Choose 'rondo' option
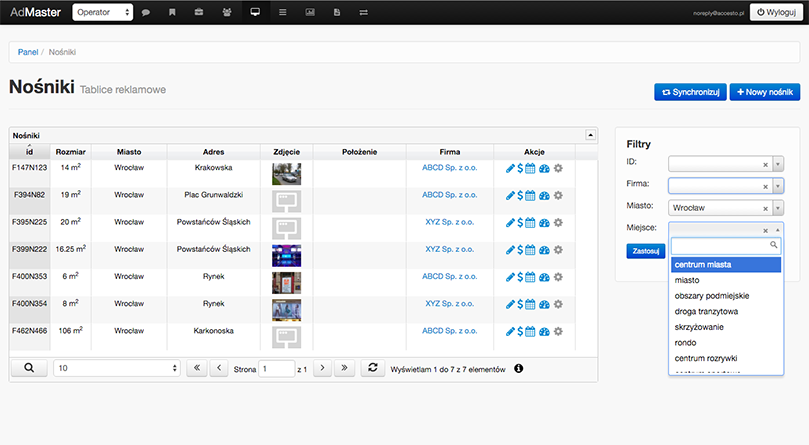 726,343
